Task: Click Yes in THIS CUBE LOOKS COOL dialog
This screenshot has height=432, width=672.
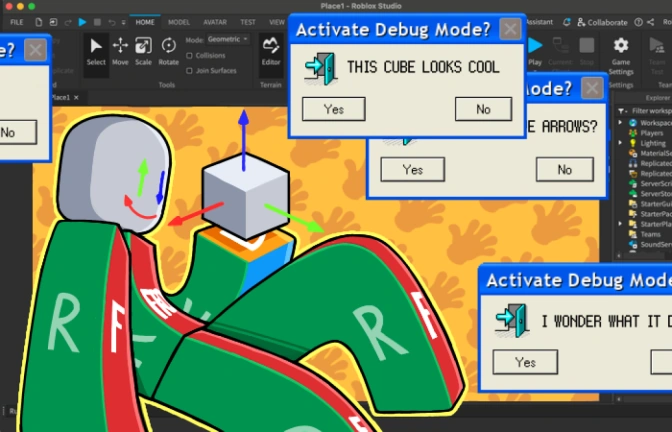Action: pyautogui.click(x=333, y=109)
